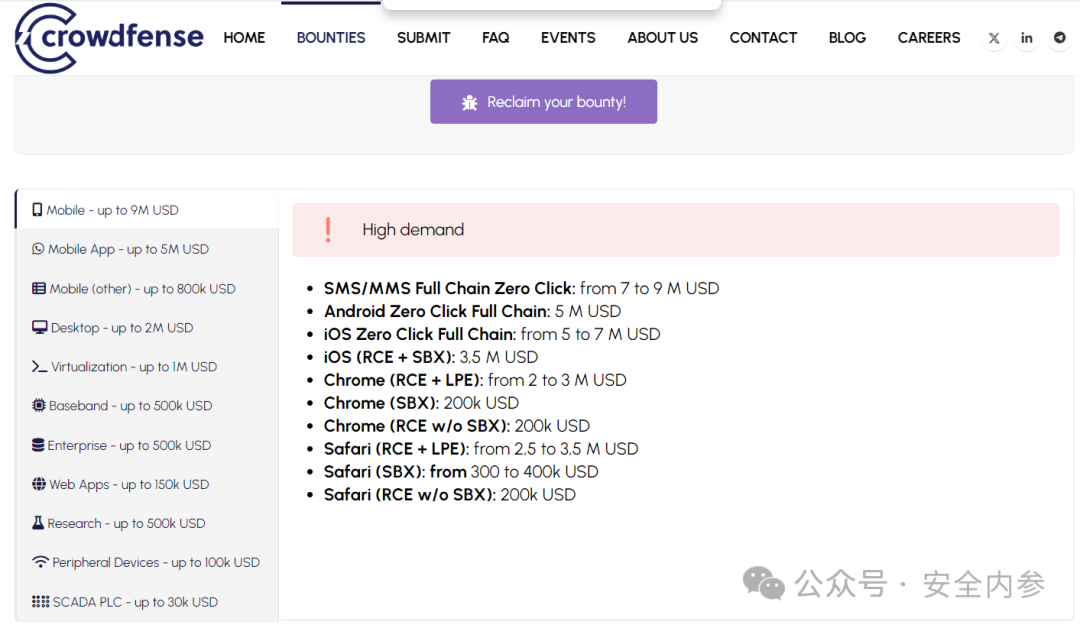Click the Chrome (SBX) 200k entry
Viewport: 1080px width, 628px height.
pos(422,402)
